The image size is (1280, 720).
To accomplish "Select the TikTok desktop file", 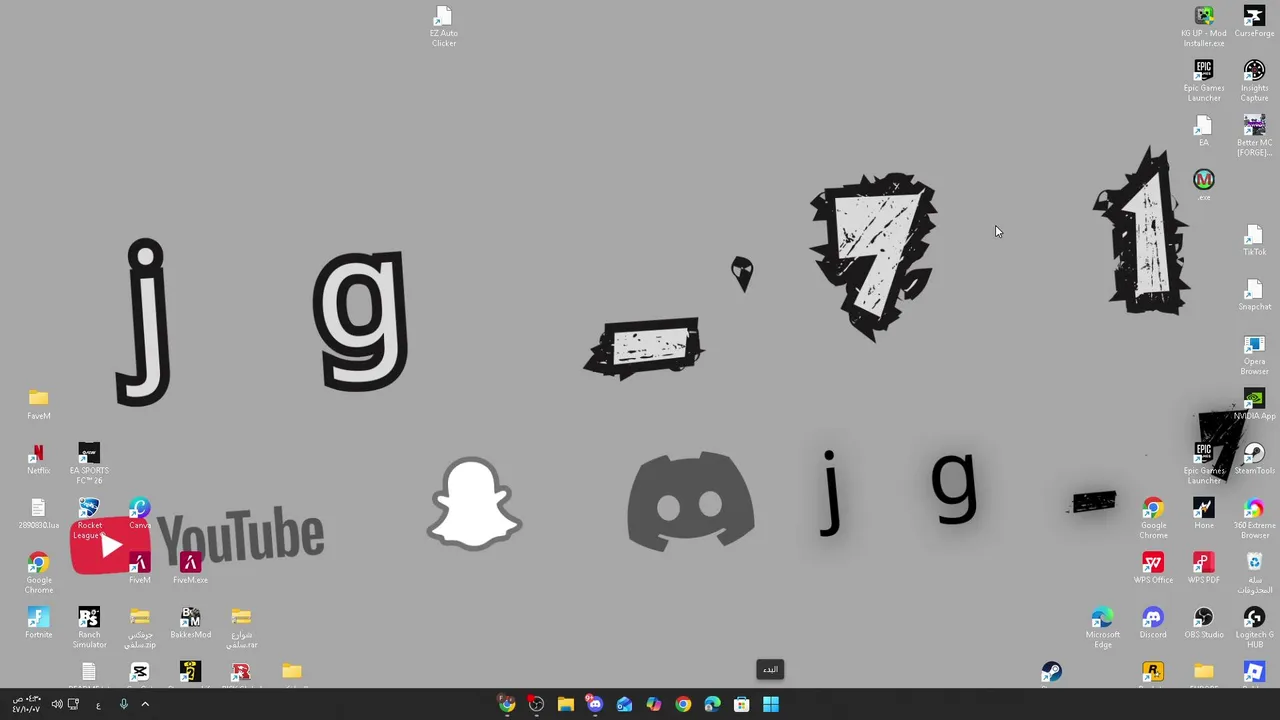I will pos(1254,241).
